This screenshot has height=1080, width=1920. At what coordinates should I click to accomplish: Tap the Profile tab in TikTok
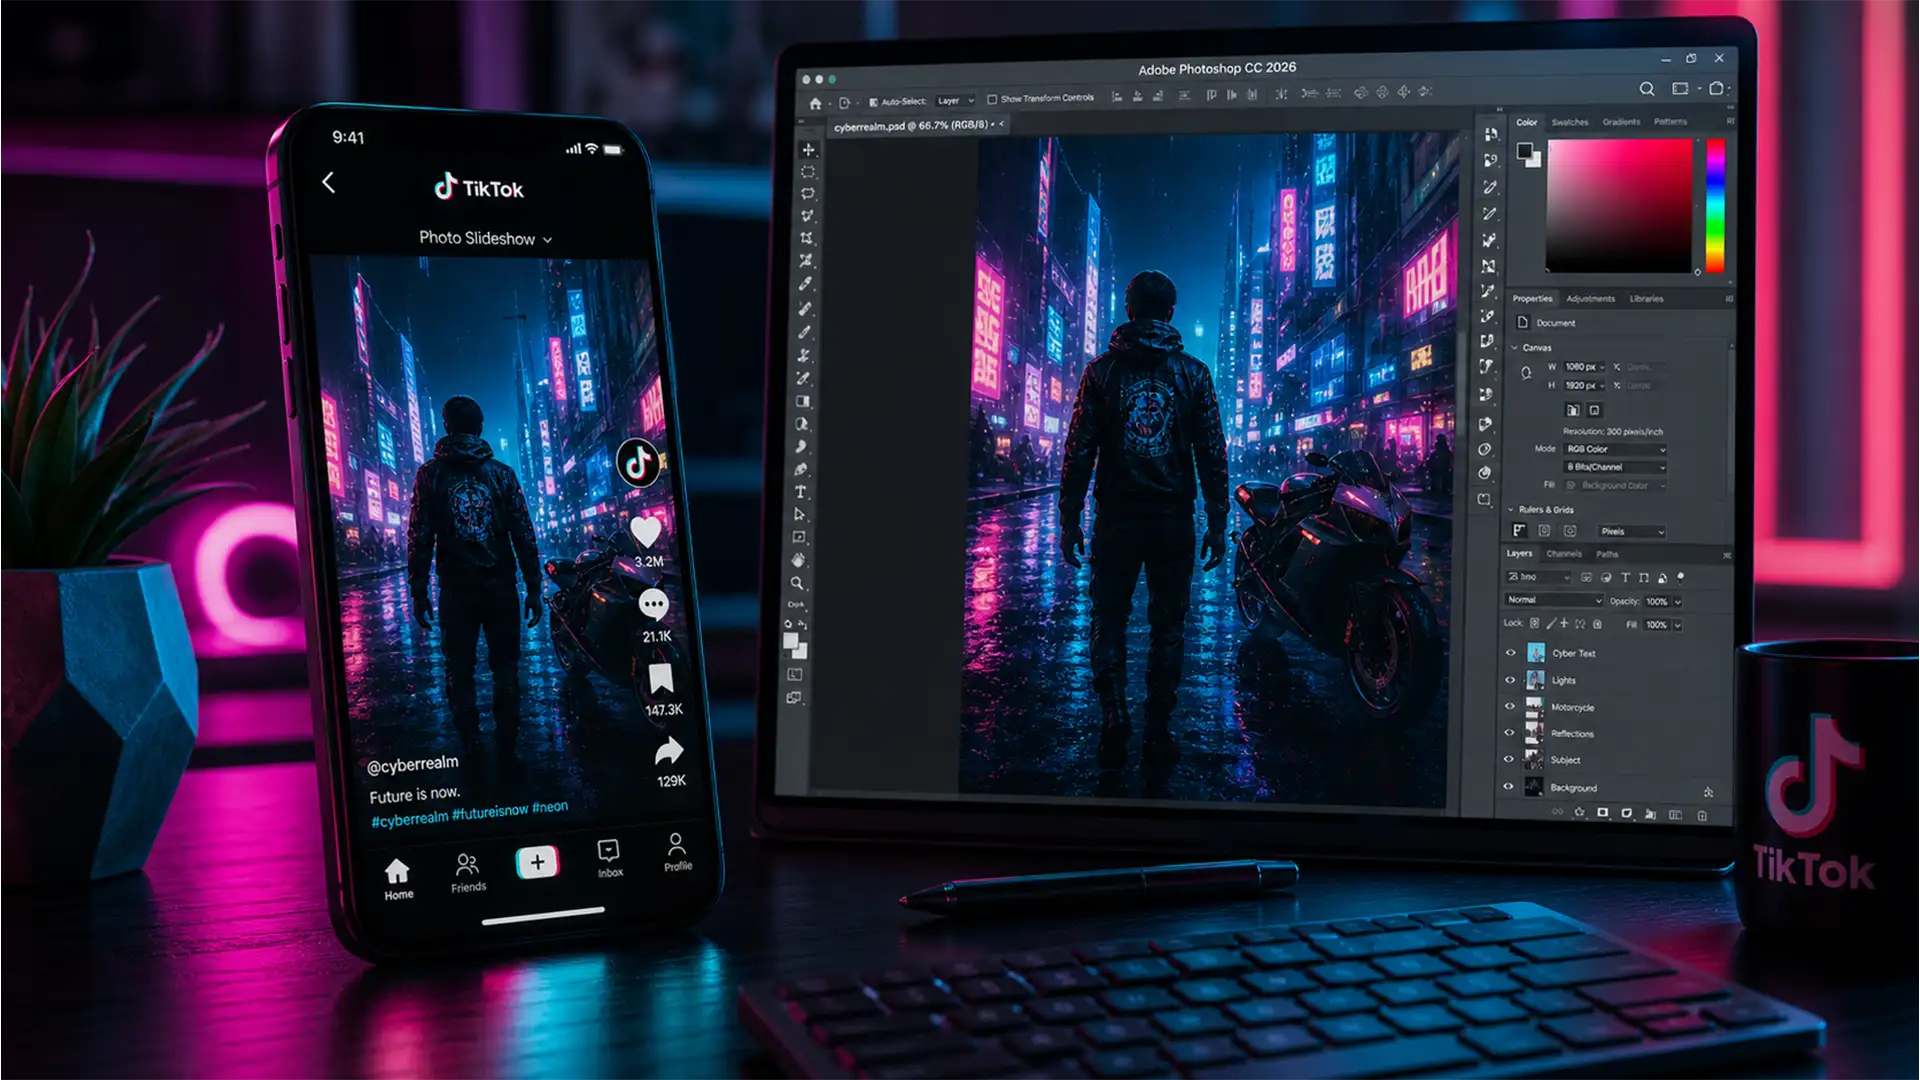(677, 851)
